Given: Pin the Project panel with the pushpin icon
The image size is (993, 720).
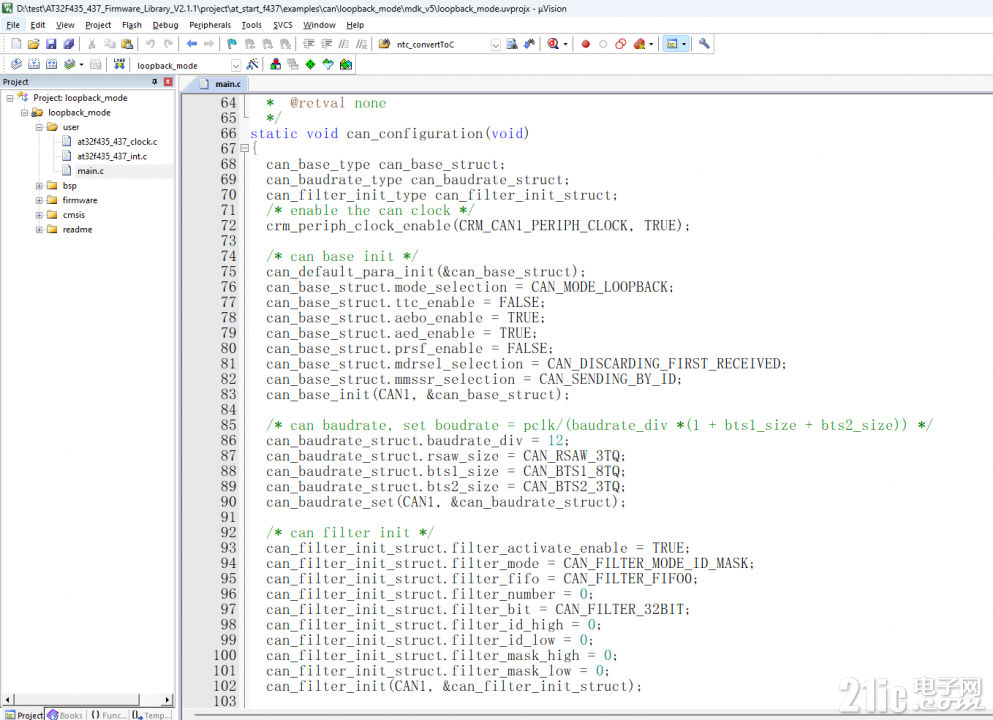Looking at the screenshot, I should (x=154, y=82).
